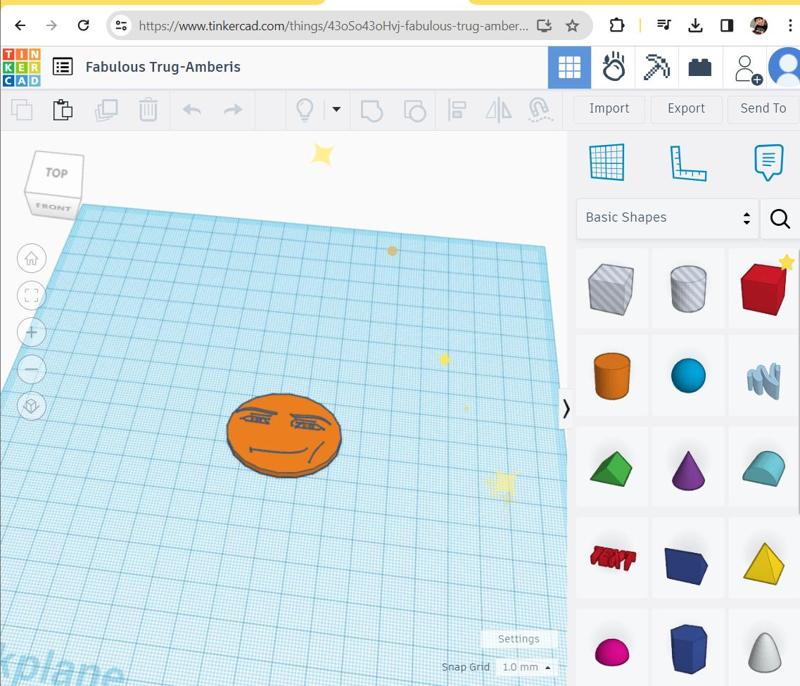This screenshot has height=686, width=800.
Task: Pick the dark blue Wedge shape
Action: pos(686,564)
